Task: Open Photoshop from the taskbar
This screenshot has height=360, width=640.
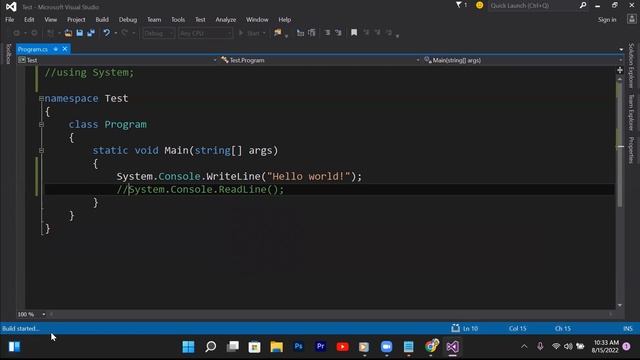Action: point(298,347)
